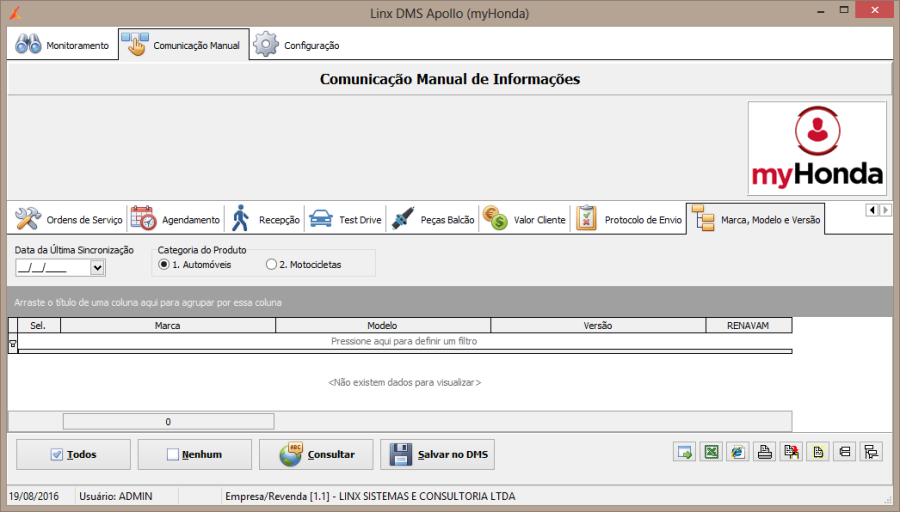Click the Sel. column header
The height and width of the screenshot is (512, 900).
[x=38, y=325]
